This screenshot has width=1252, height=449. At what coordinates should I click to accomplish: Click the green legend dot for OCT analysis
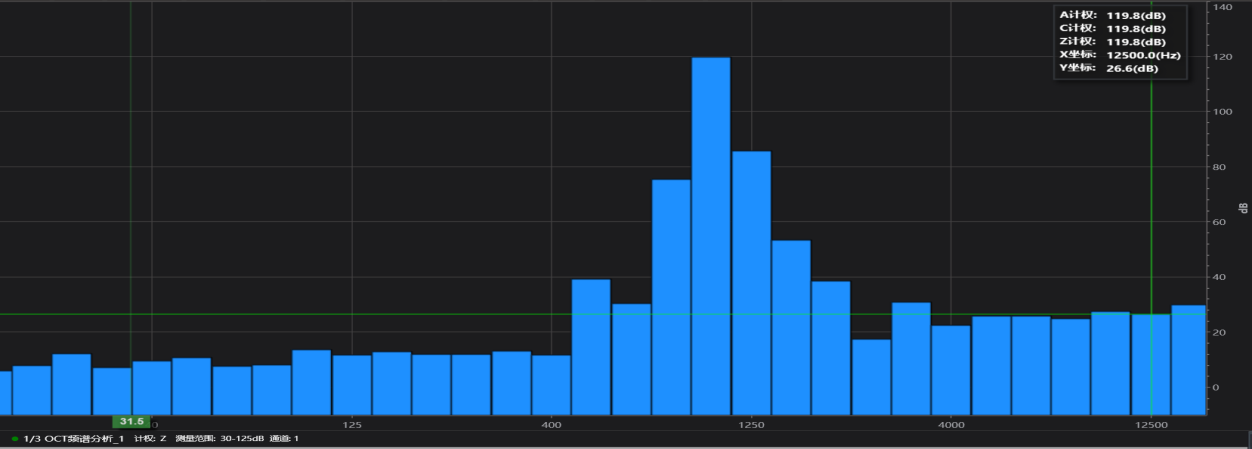tap(15, 439)
